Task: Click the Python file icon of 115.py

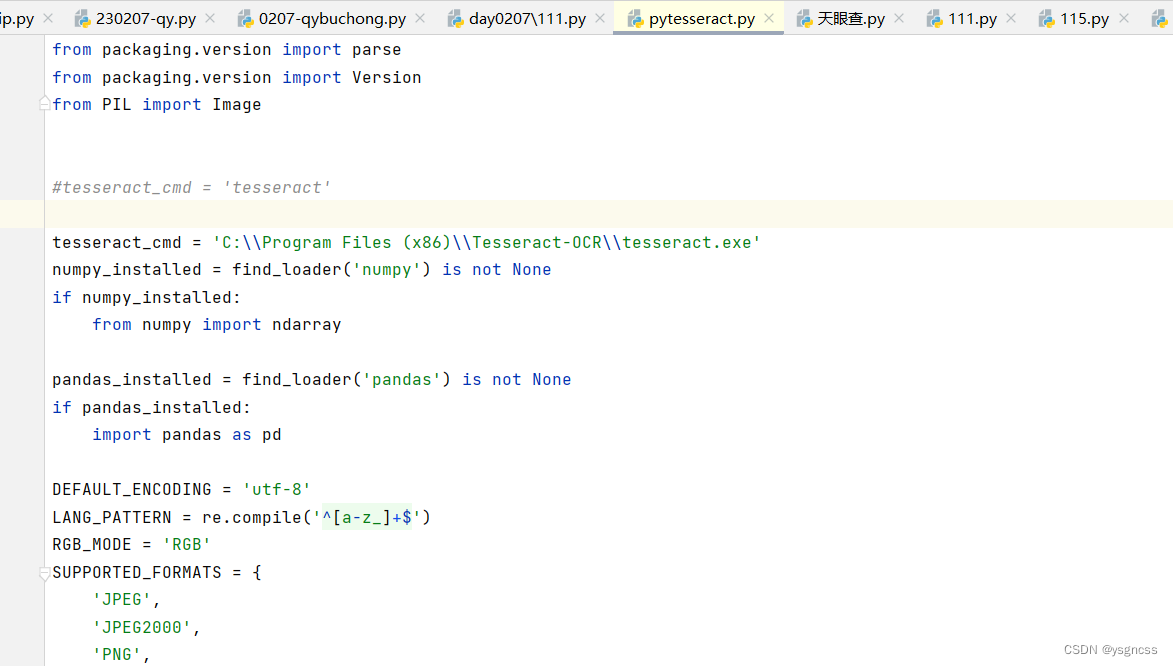Action: coord(1047,19)
